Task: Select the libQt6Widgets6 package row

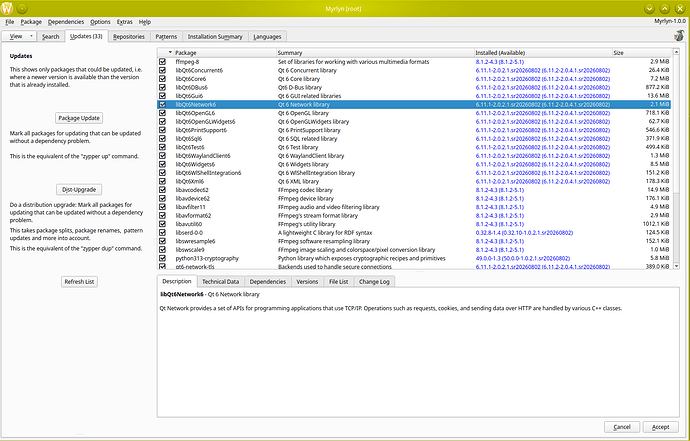Action: tap(414, 164)
